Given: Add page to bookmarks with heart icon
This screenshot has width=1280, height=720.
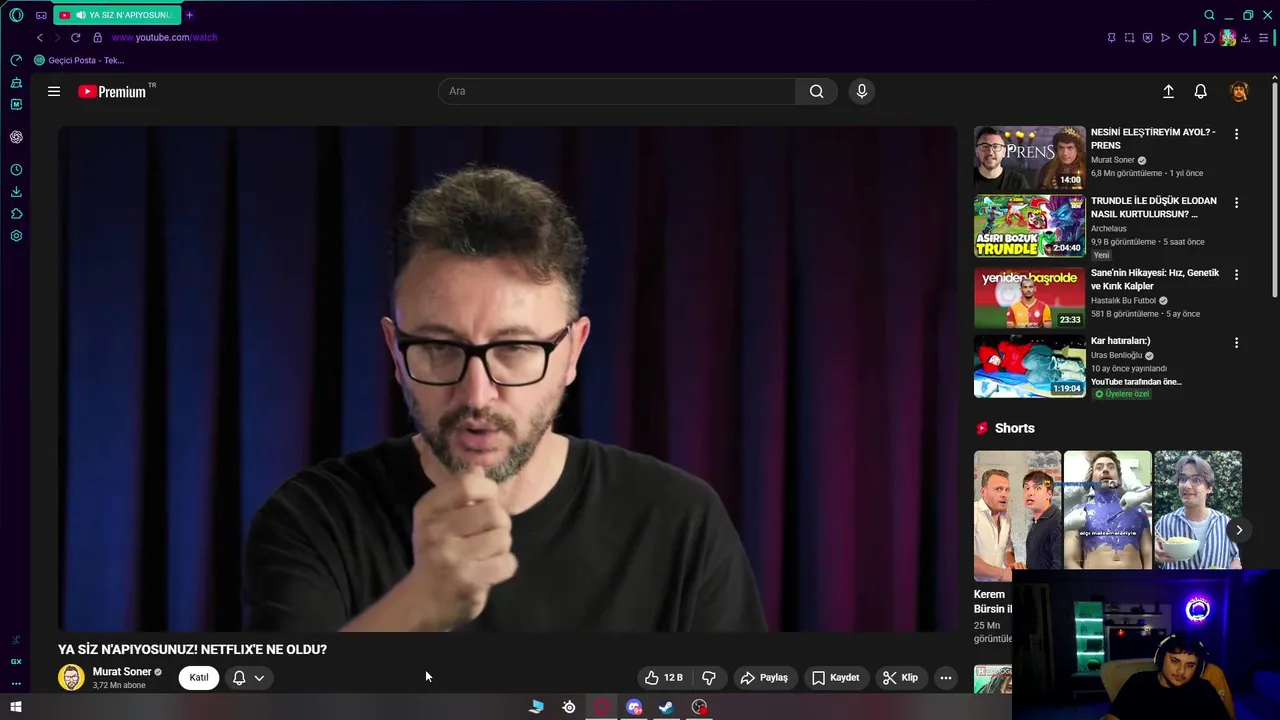Looking at the screenshot, I should coord(1183,38).
